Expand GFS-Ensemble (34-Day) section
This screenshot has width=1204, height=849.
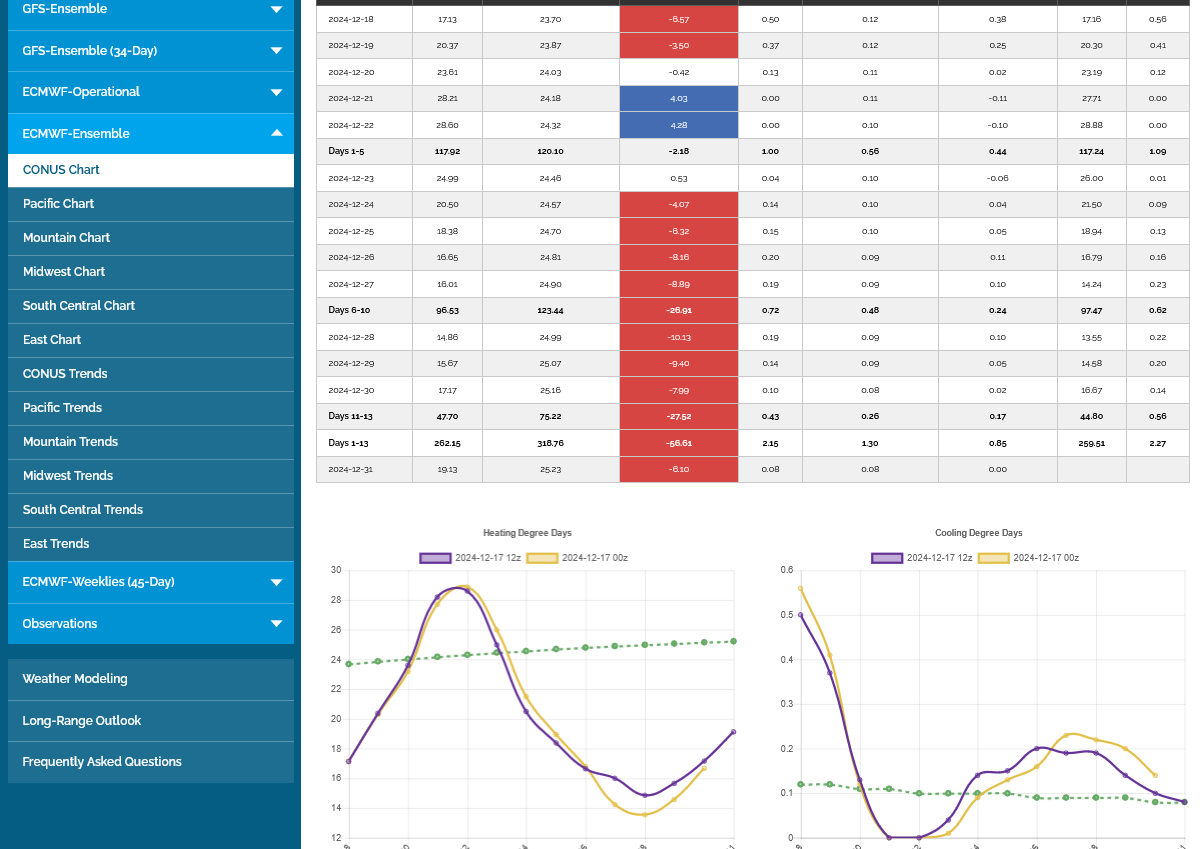pos(276,51)
